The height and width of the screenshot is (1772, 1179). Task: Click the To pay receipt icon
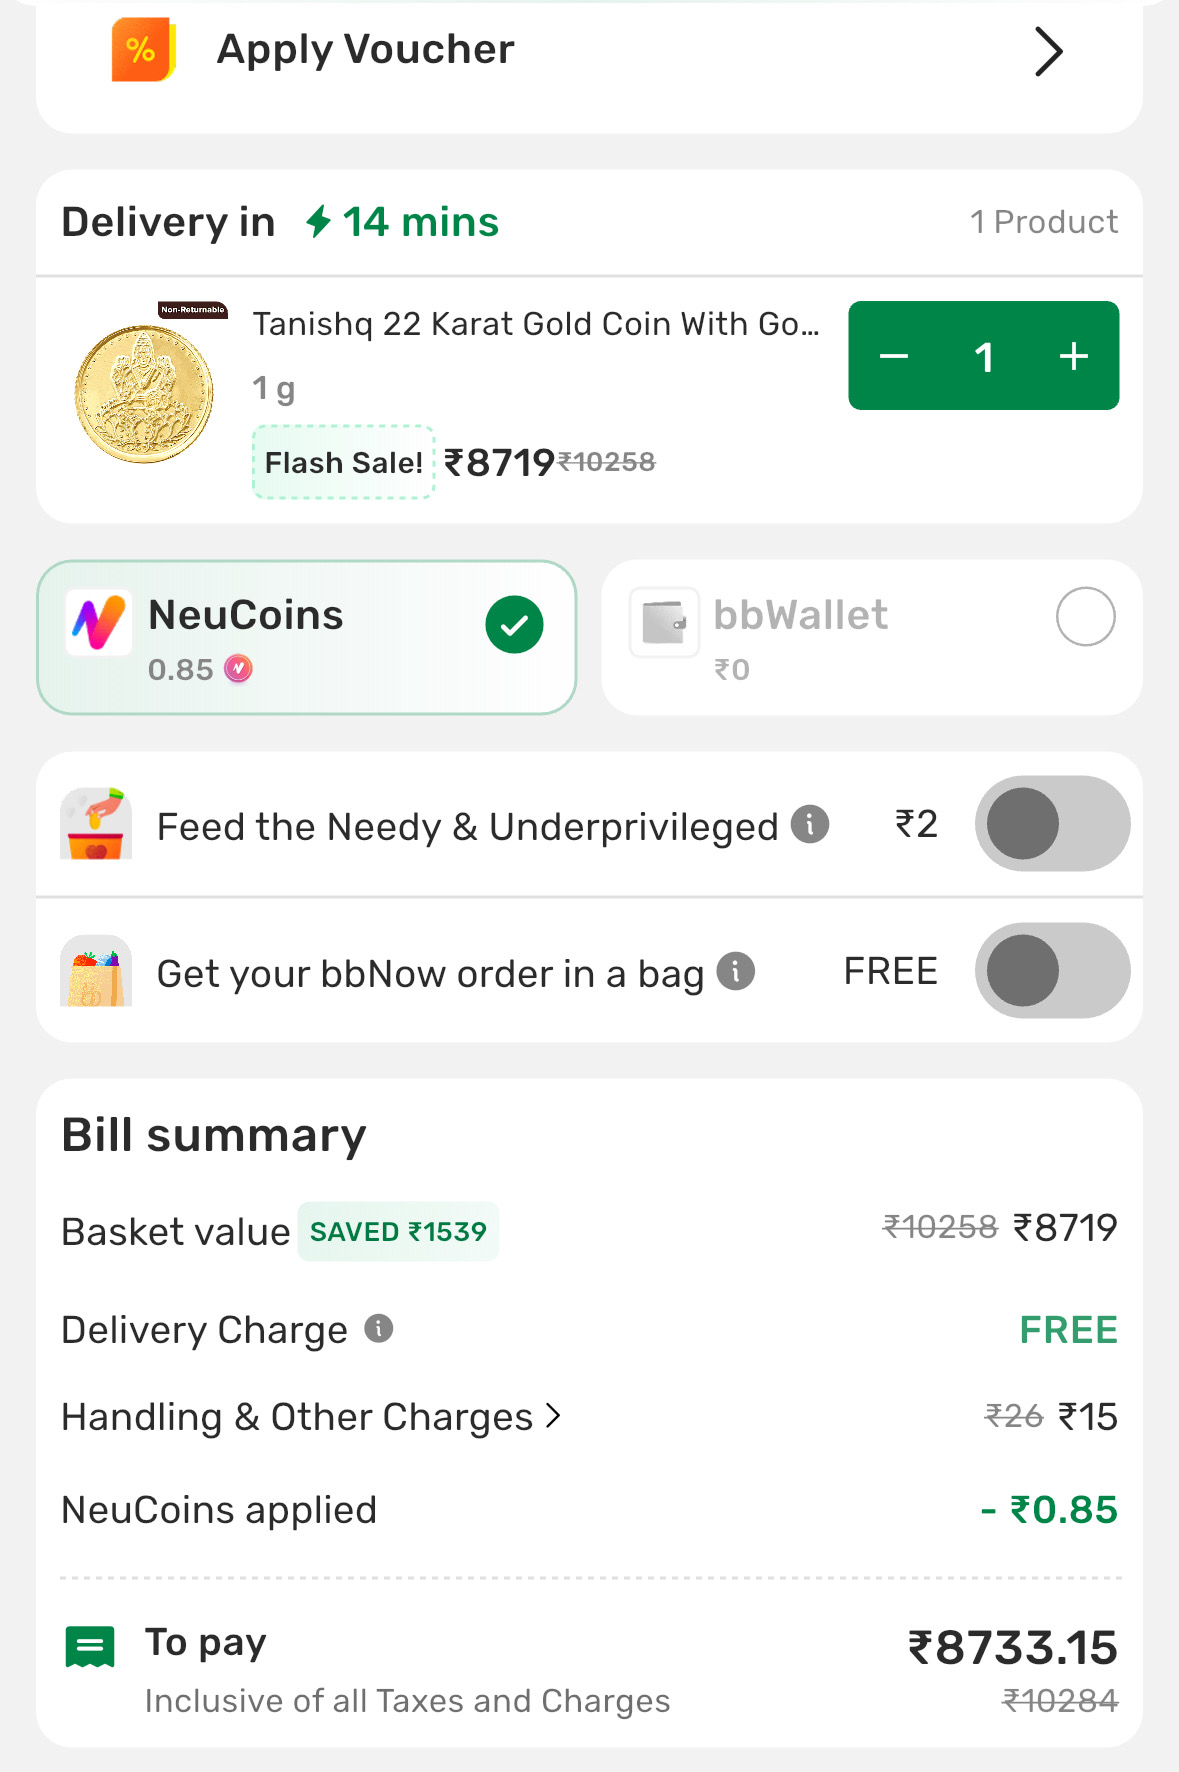tap(90, 1647)
